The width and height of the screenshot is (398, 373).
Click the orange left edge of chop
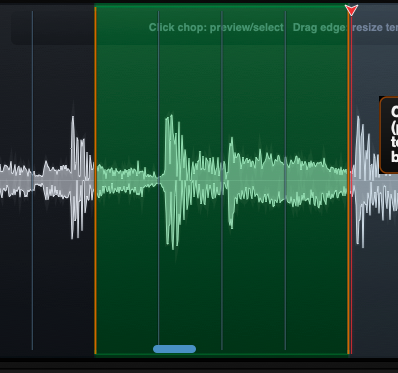coord(95,180)
